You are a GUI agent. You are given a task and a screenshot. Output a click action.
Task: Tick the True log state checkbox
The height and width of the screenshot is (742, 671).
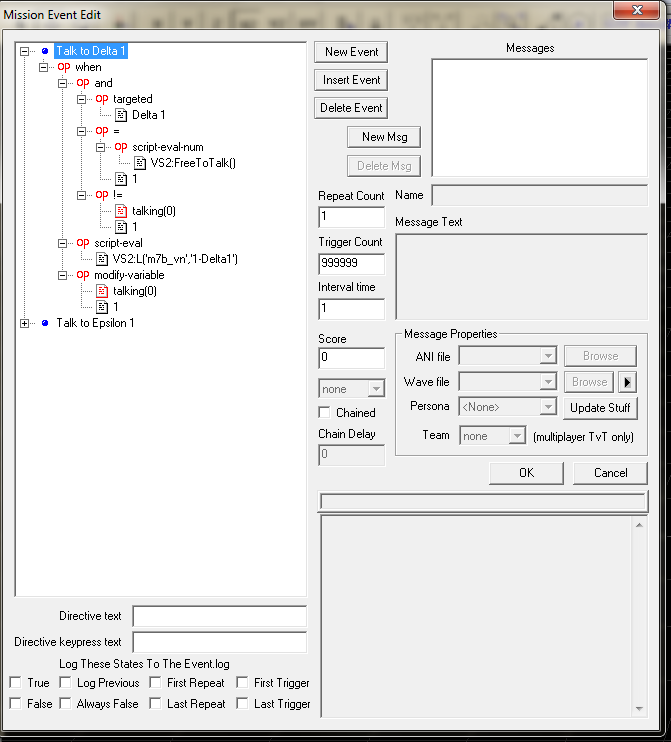[x=16, y=682]
